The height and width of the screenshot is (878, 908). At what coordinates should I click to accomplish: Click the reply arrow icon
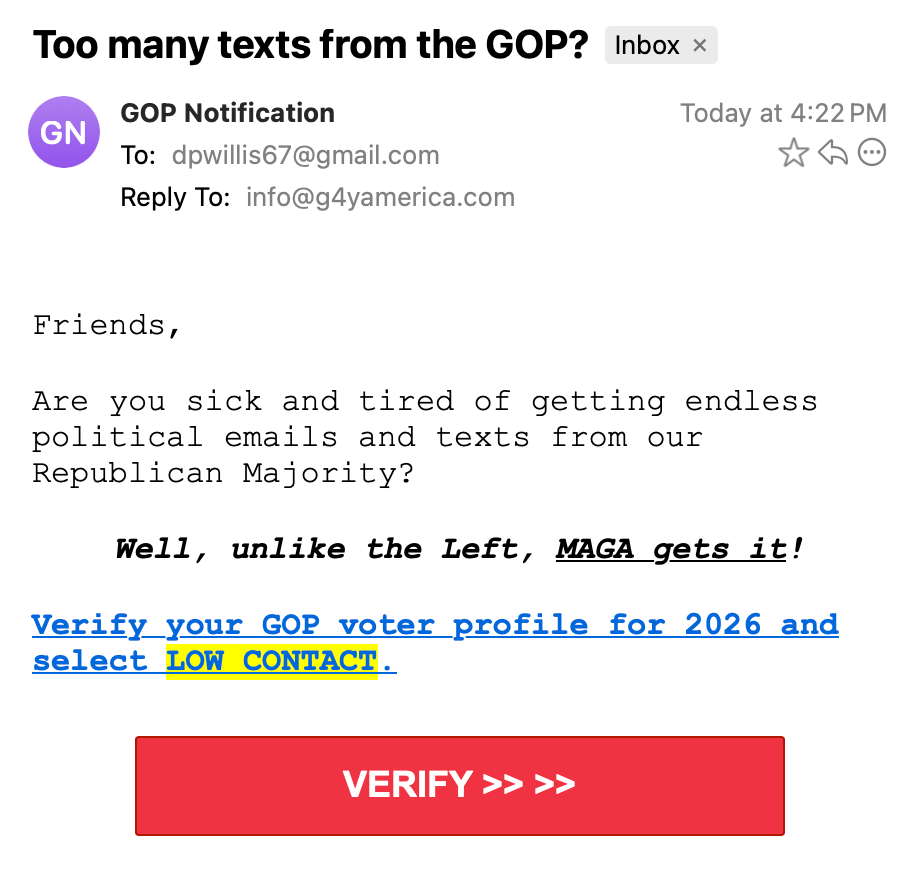click(x=833, y=153)
